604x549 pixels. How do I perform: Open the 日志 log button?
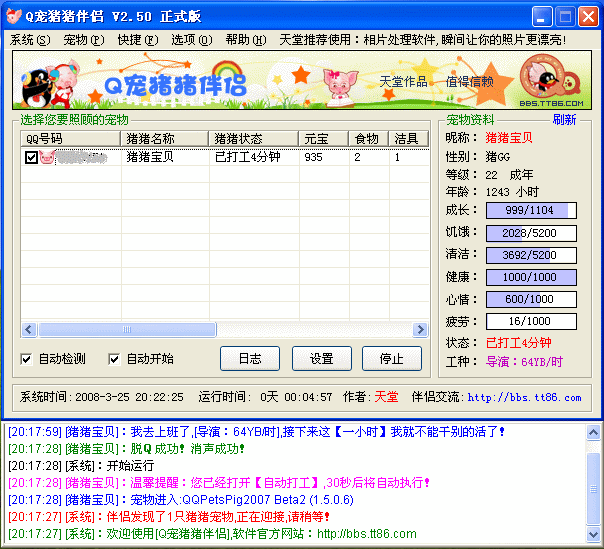(x=250, y=359)
